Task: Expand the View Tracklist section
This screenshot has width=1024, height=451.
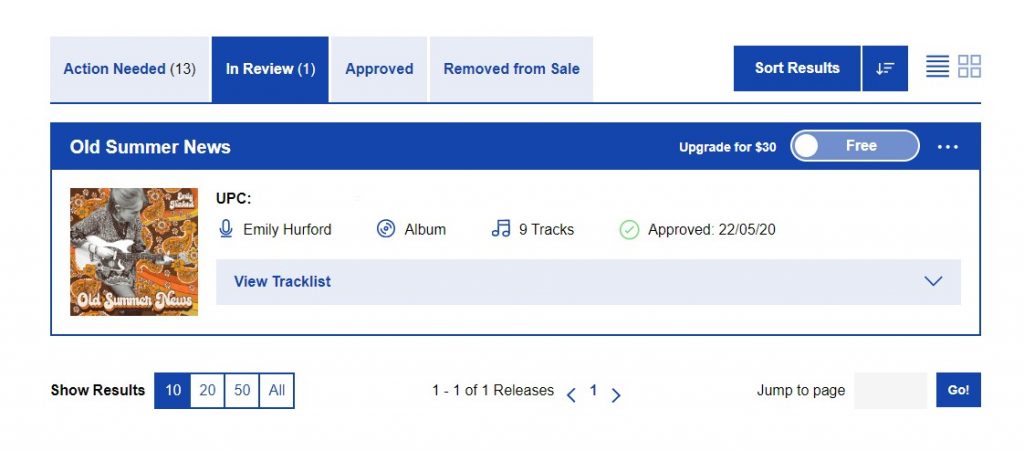Action: pos(588,282)
